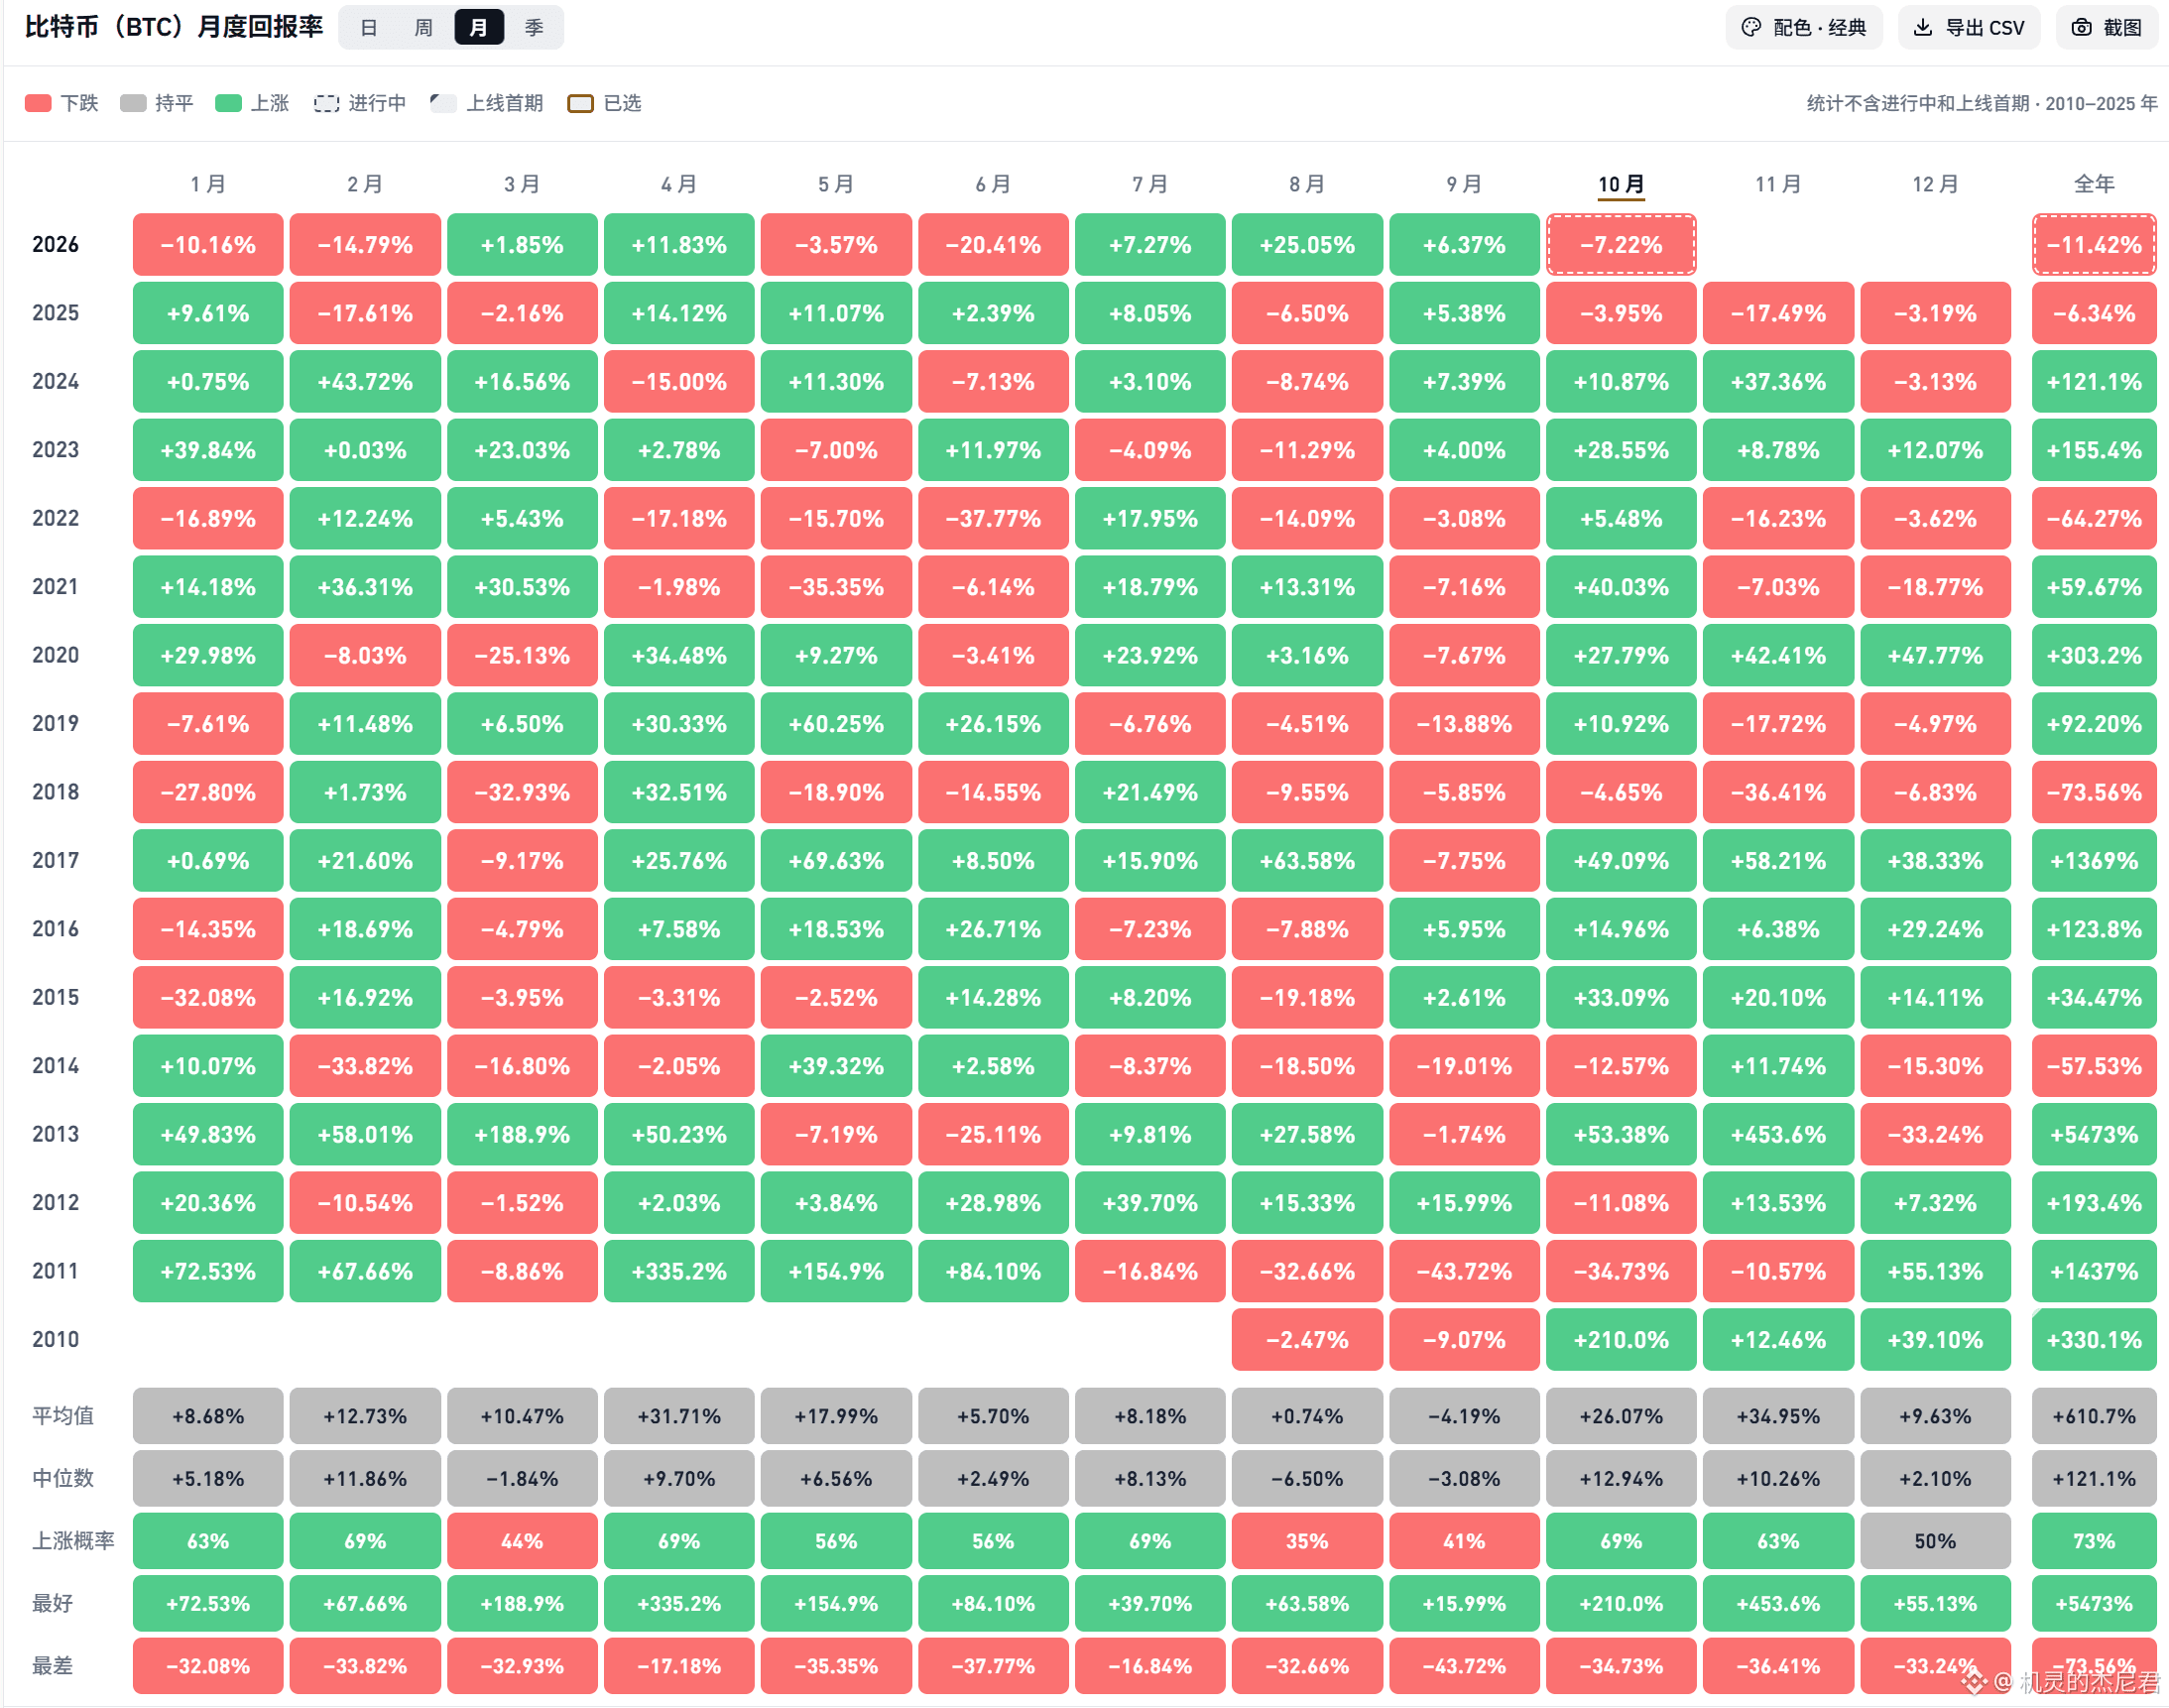This screenshot has width=2169, height=1708.
Task: Select the 10月 column header
Action: (x=1621, y=184)
